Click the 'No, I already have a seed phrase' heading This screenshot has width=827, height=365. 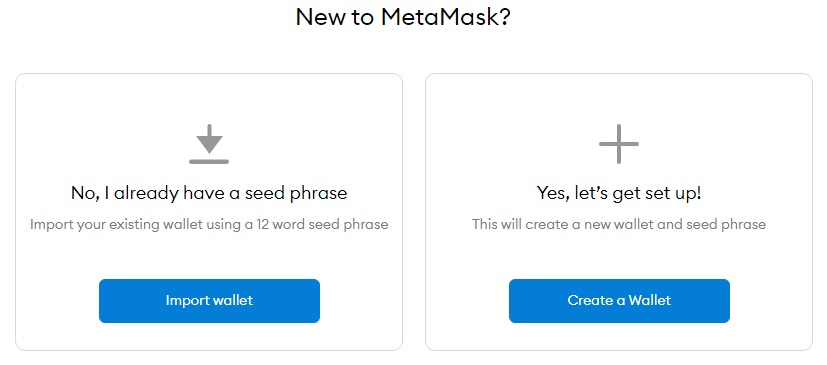[209, 193]
